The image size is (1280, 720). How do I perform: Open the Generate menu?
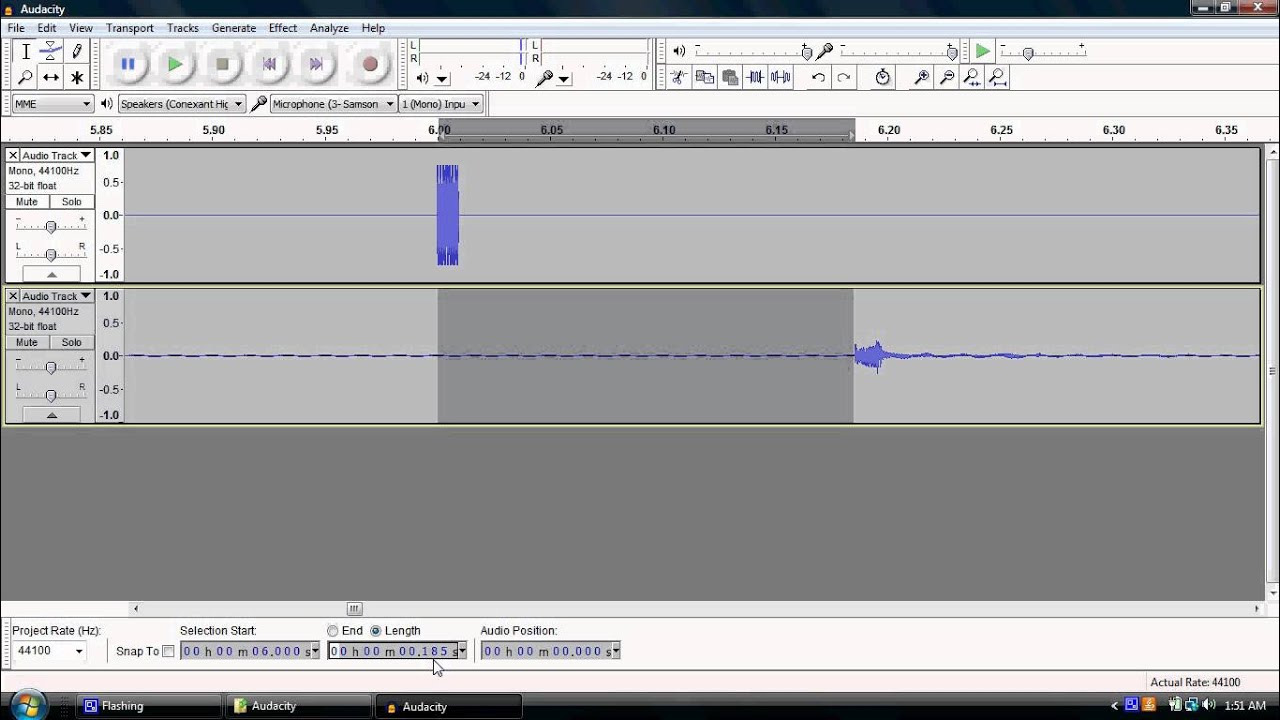point(234,28)
